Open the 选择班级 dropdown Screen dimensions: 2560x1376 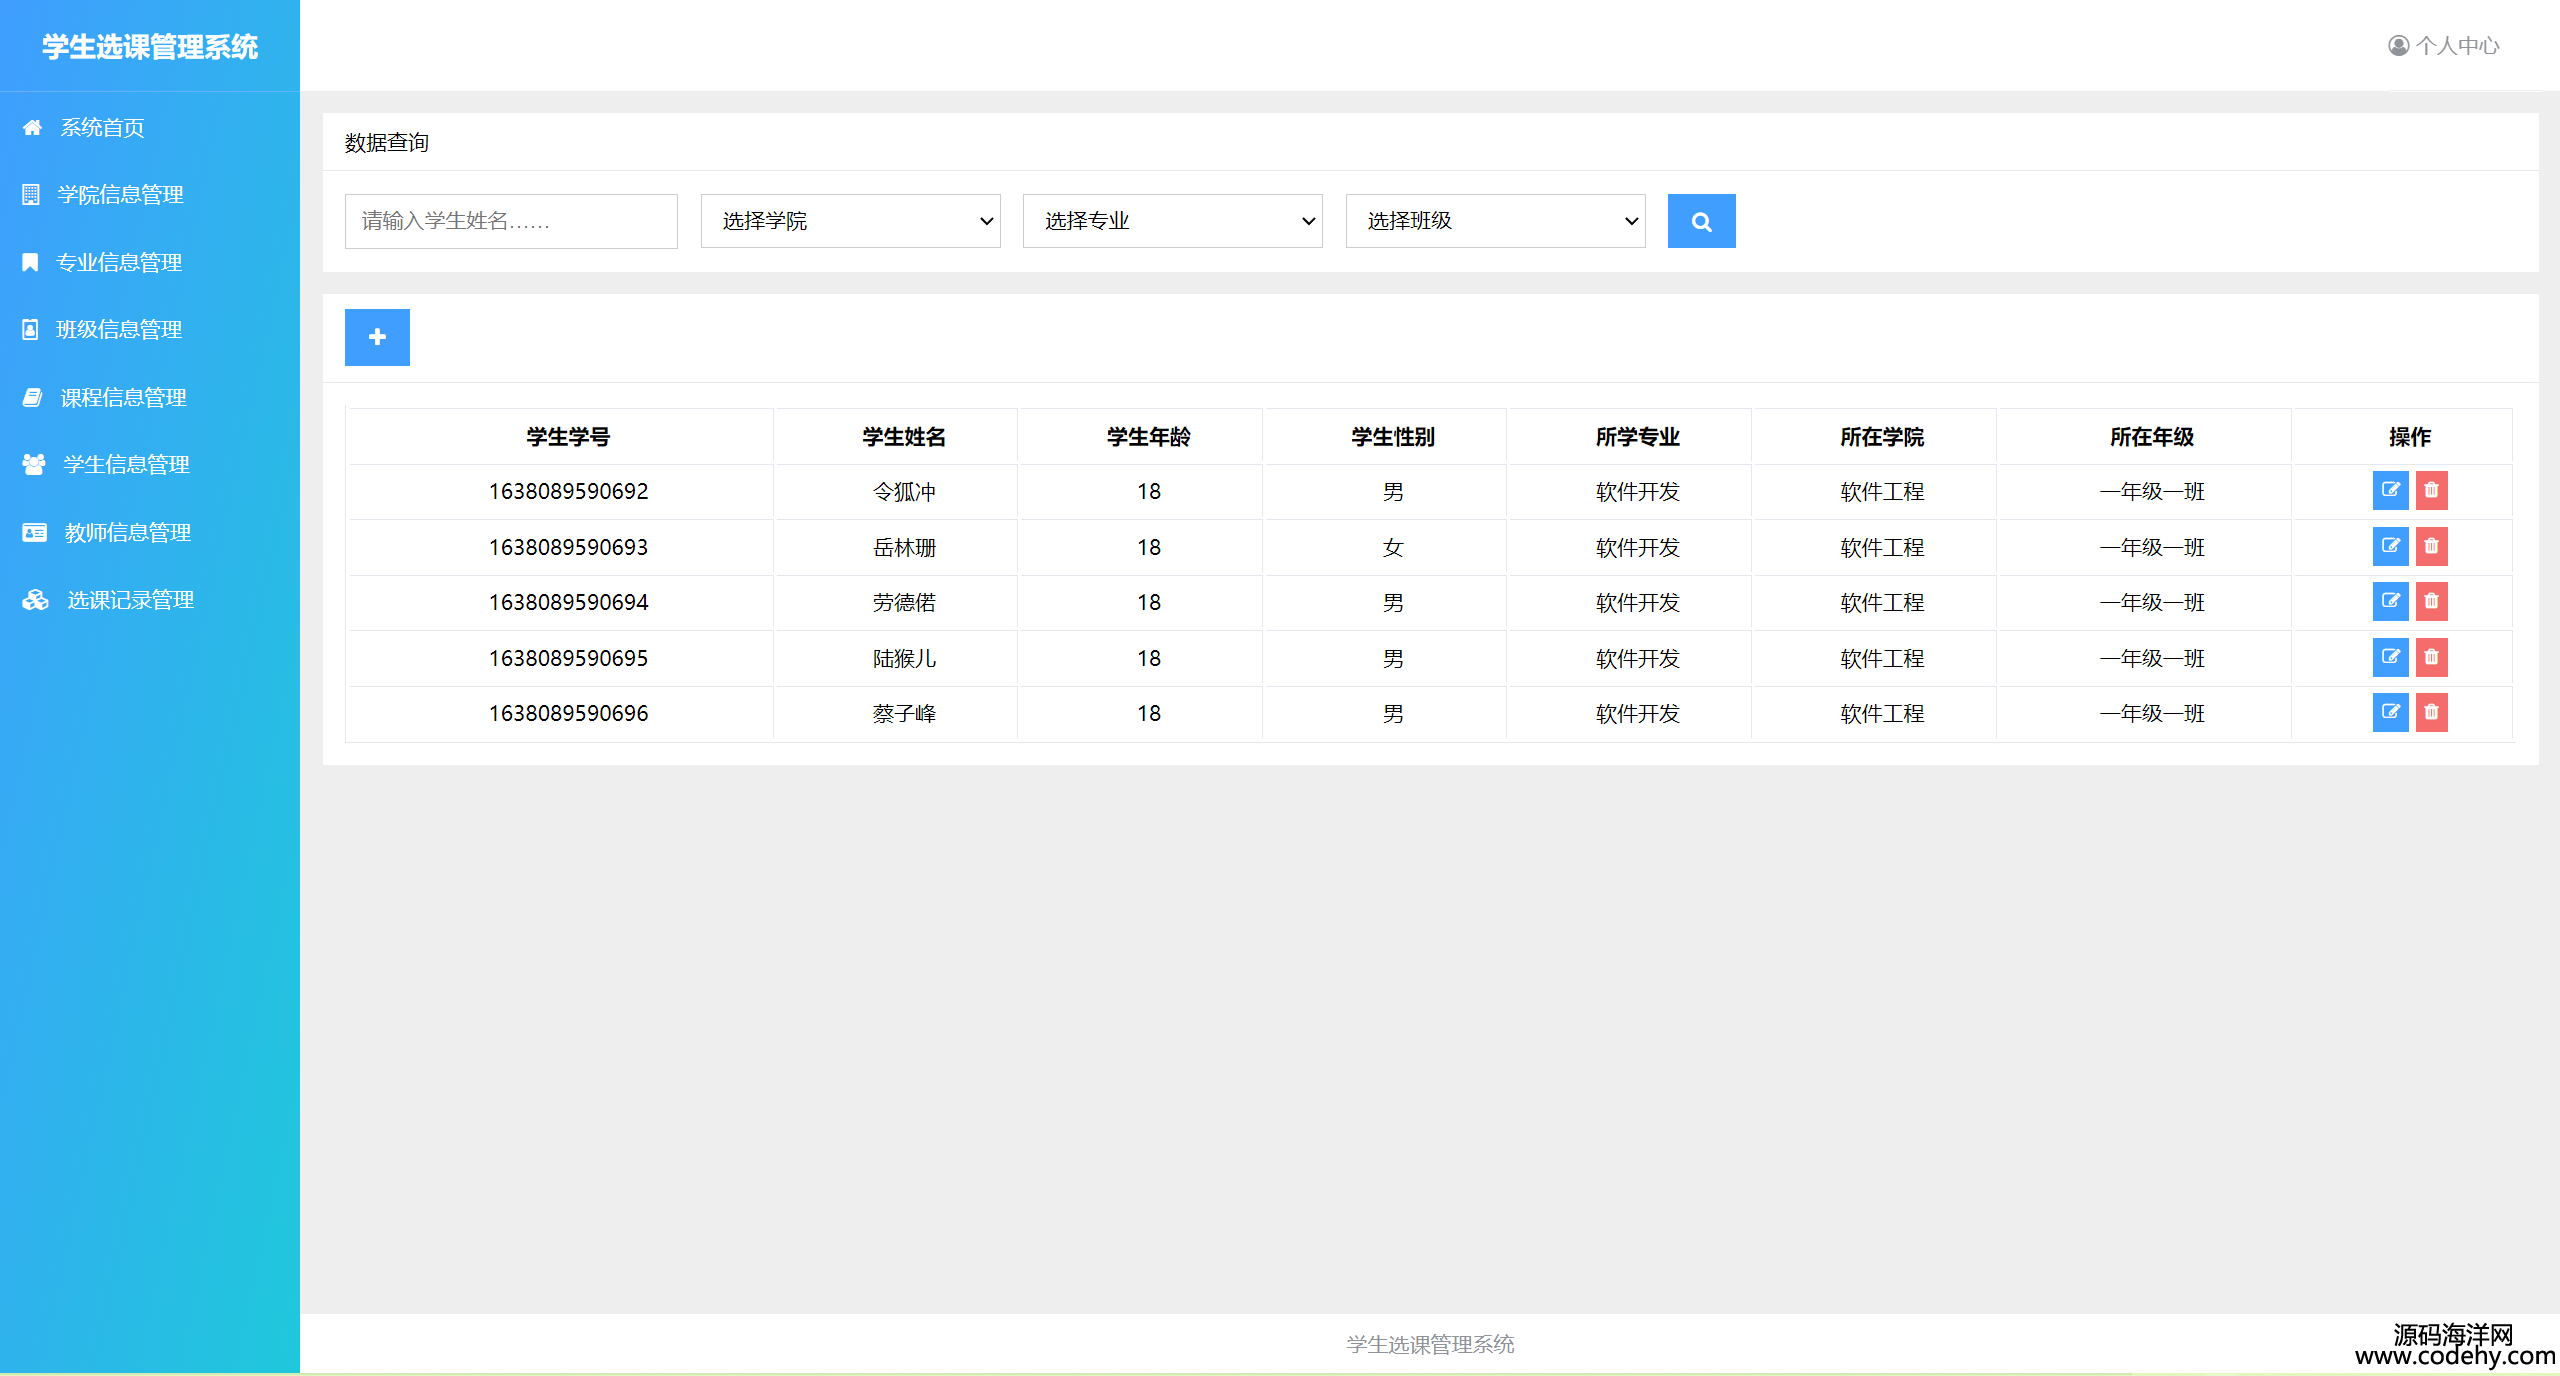(x=1495, y=221)
